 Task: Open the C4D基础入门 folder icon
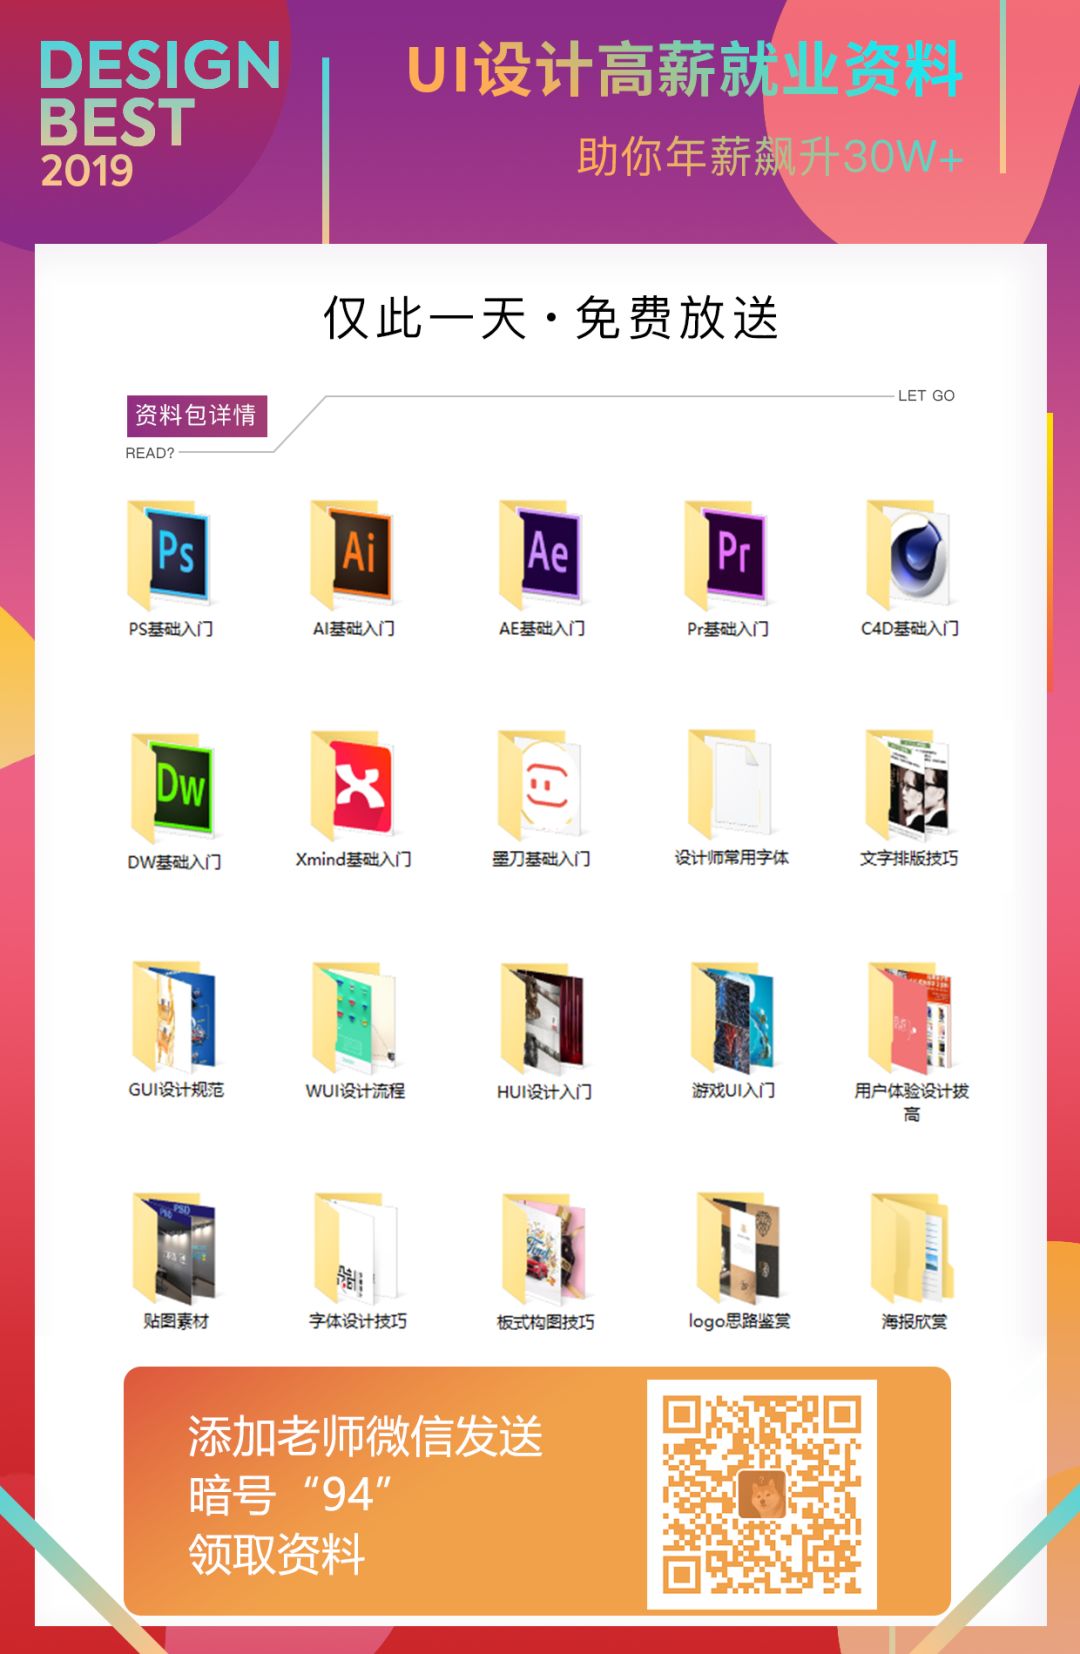point(909,555)
